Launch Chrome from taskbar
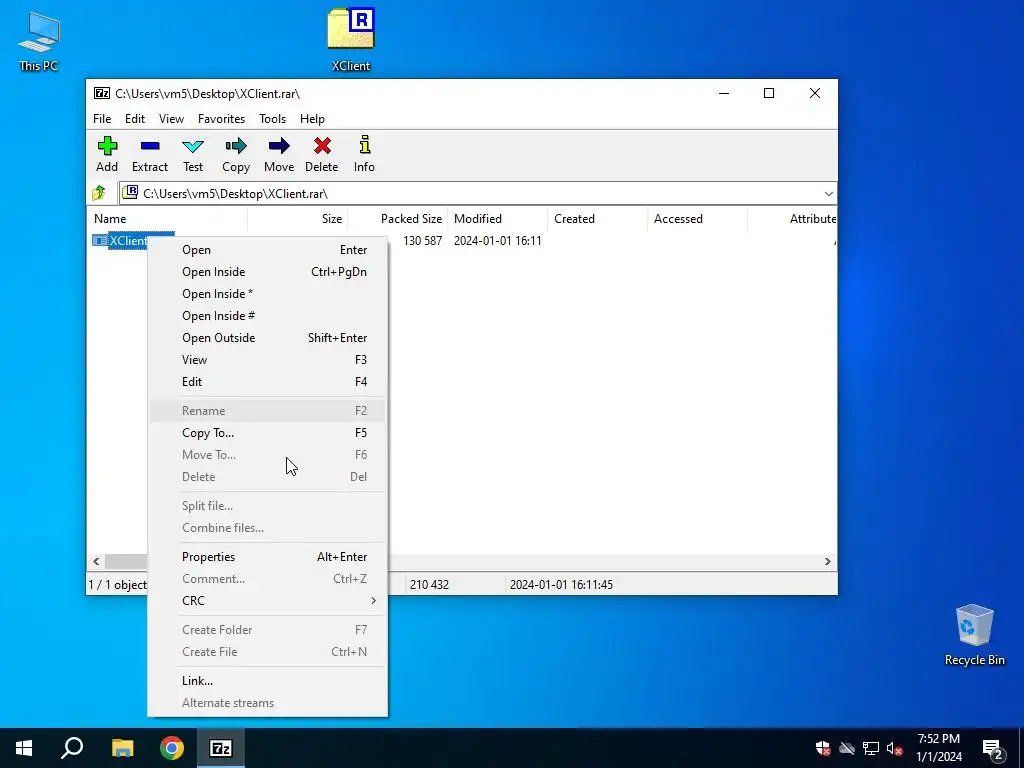1024x768 pixels. tap(172, 748)
